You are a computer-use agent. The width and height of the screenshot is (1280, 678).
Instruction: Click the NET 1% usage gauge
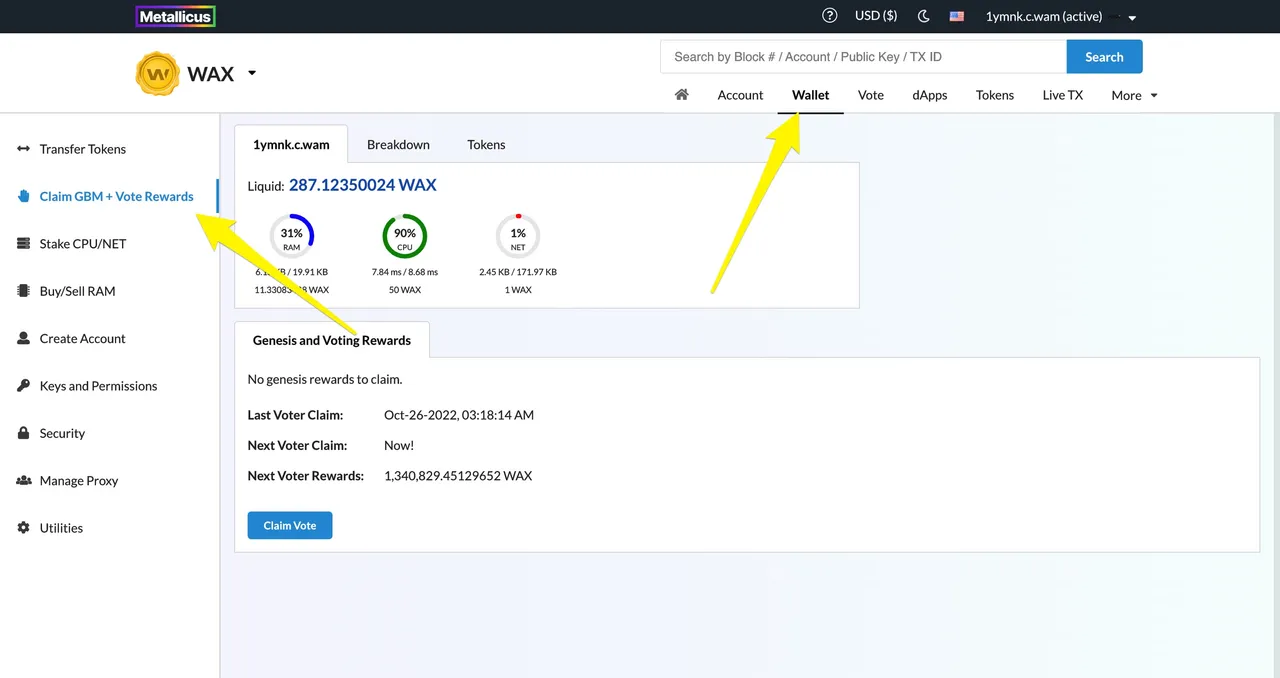point(518,236)
